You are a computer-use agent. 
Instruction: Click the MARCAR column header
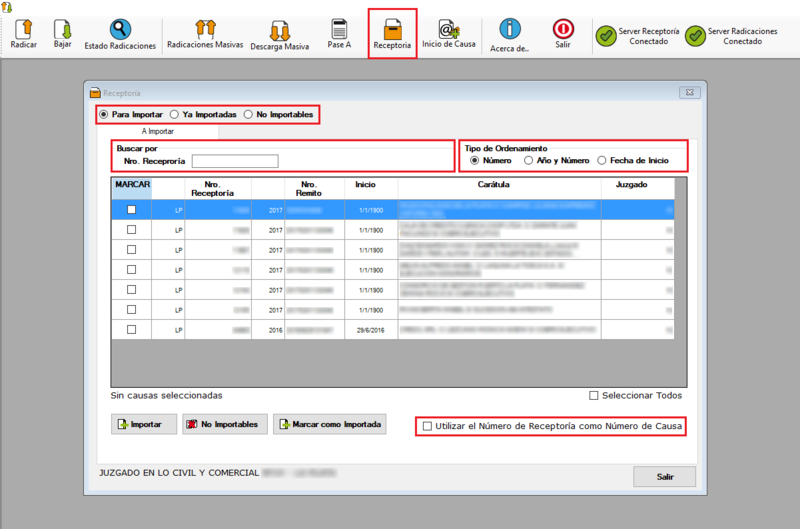coord(132,188)
